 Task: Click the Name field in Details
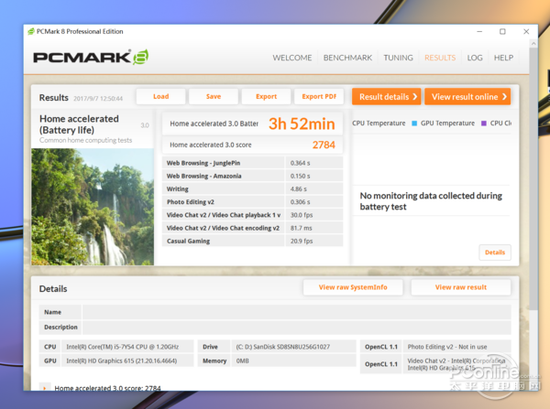click(x=297, y=312)
